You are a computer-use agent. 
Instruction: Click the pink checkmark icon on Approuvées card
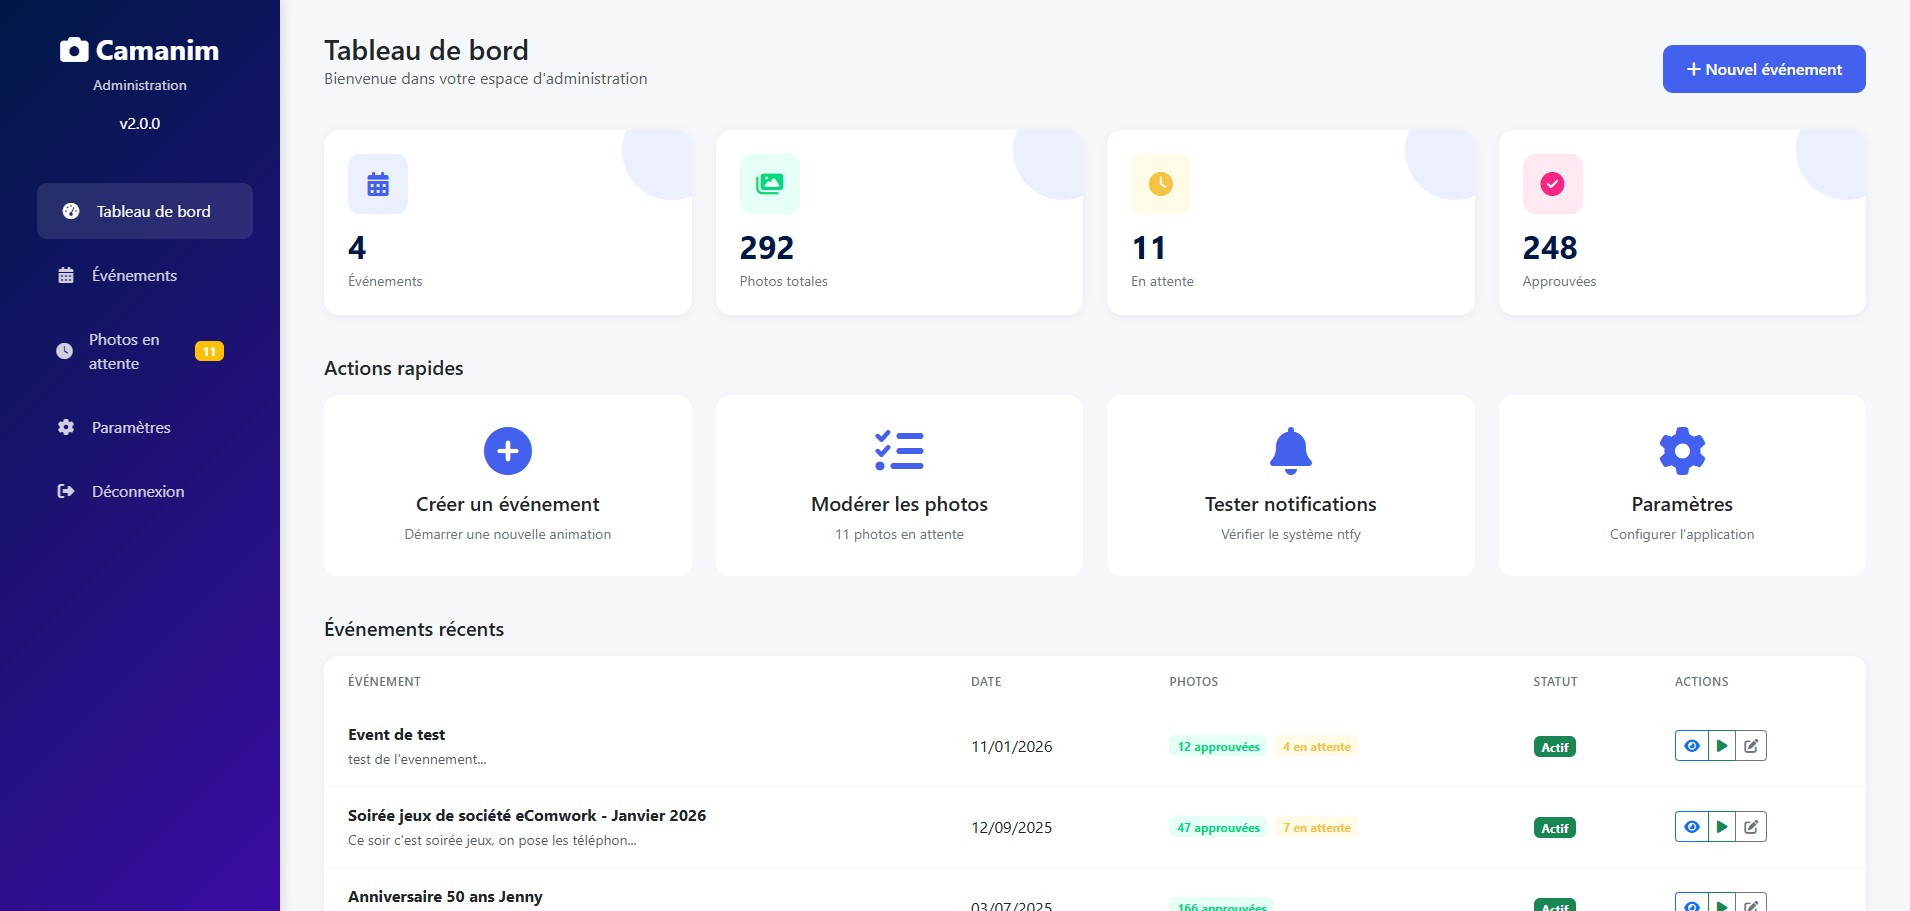(1552, 184)
